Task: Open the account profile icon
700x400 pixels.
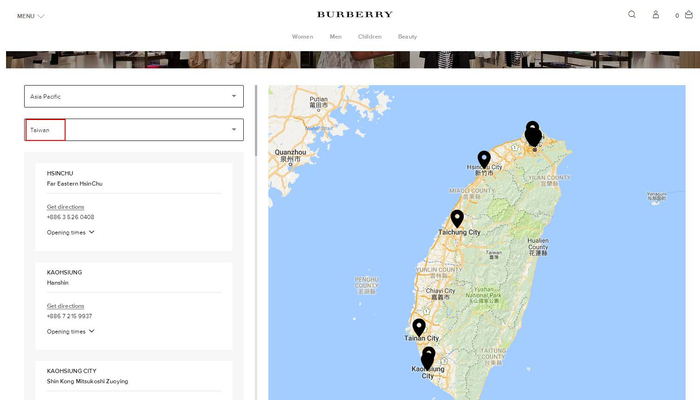Action: [656, 15]
